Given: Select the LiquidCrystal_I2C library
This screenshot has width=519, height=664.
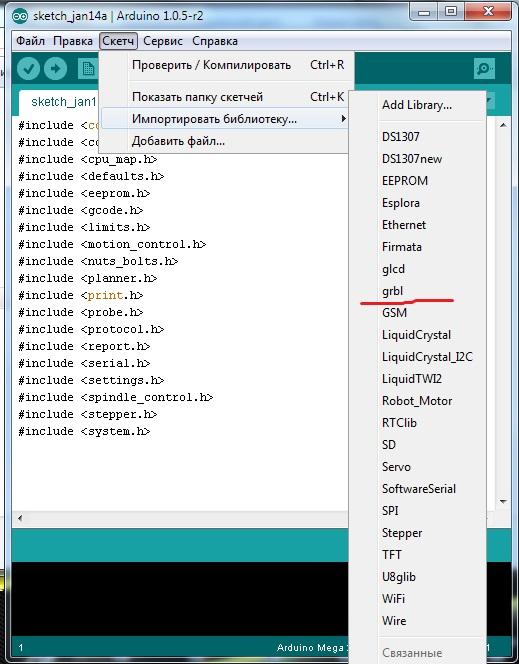Looking at the screenshot, I should tap(417, 357).
